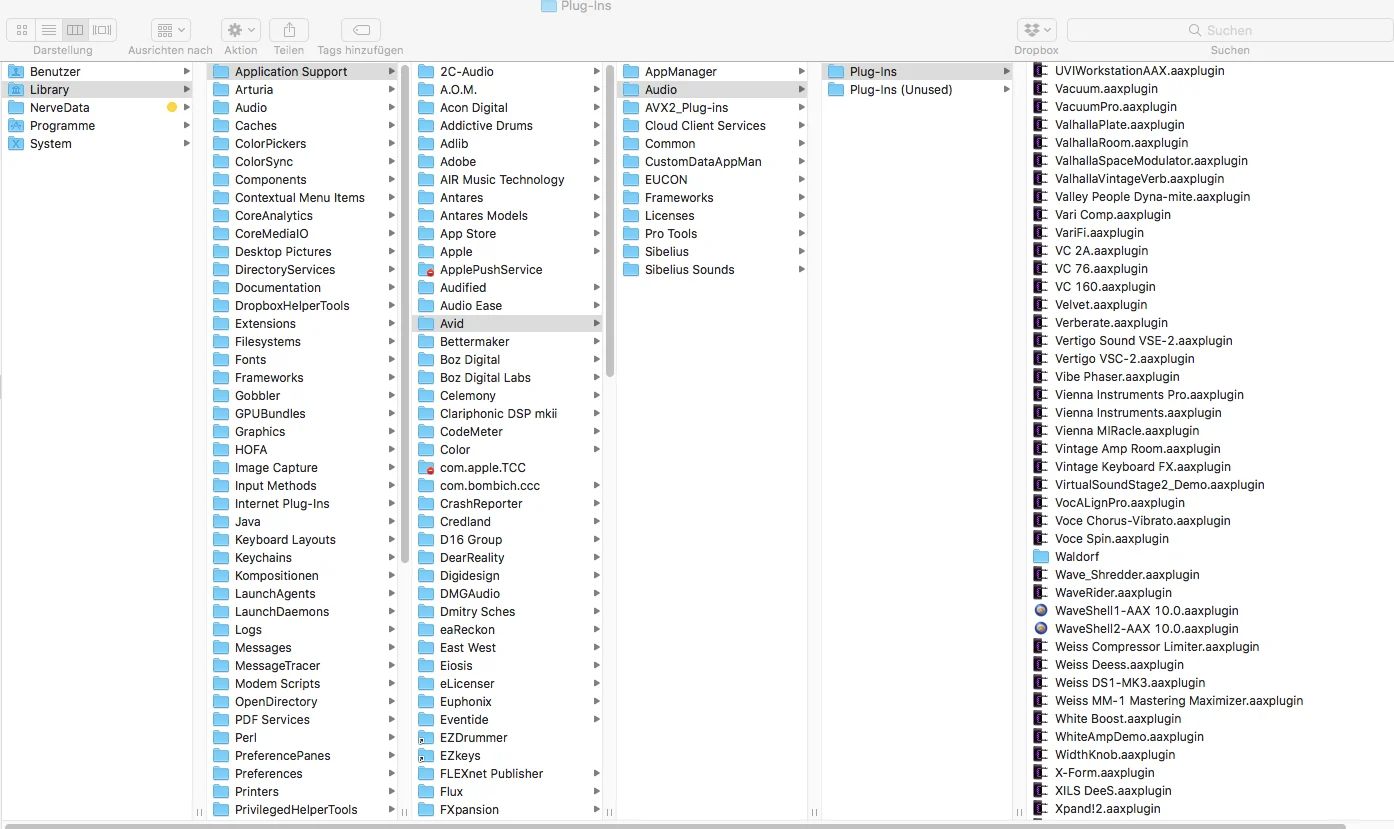
Task: Select the Audio folder under Avid
Action: coord(713,89)
